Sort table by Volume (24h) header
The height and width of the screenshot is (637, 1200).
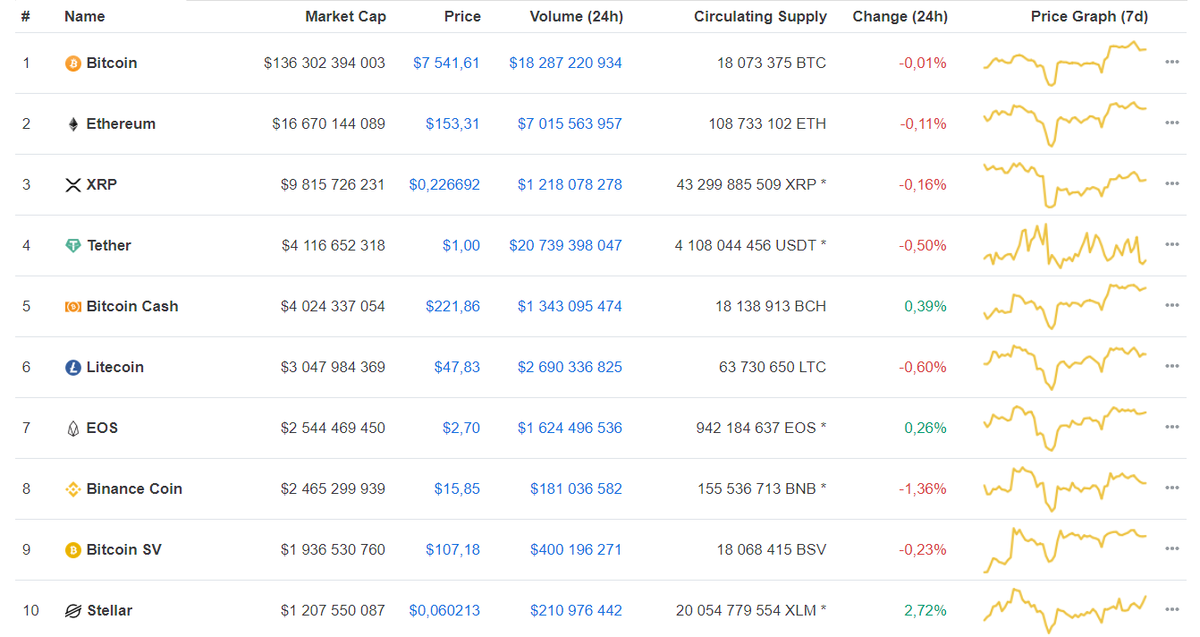576,17
